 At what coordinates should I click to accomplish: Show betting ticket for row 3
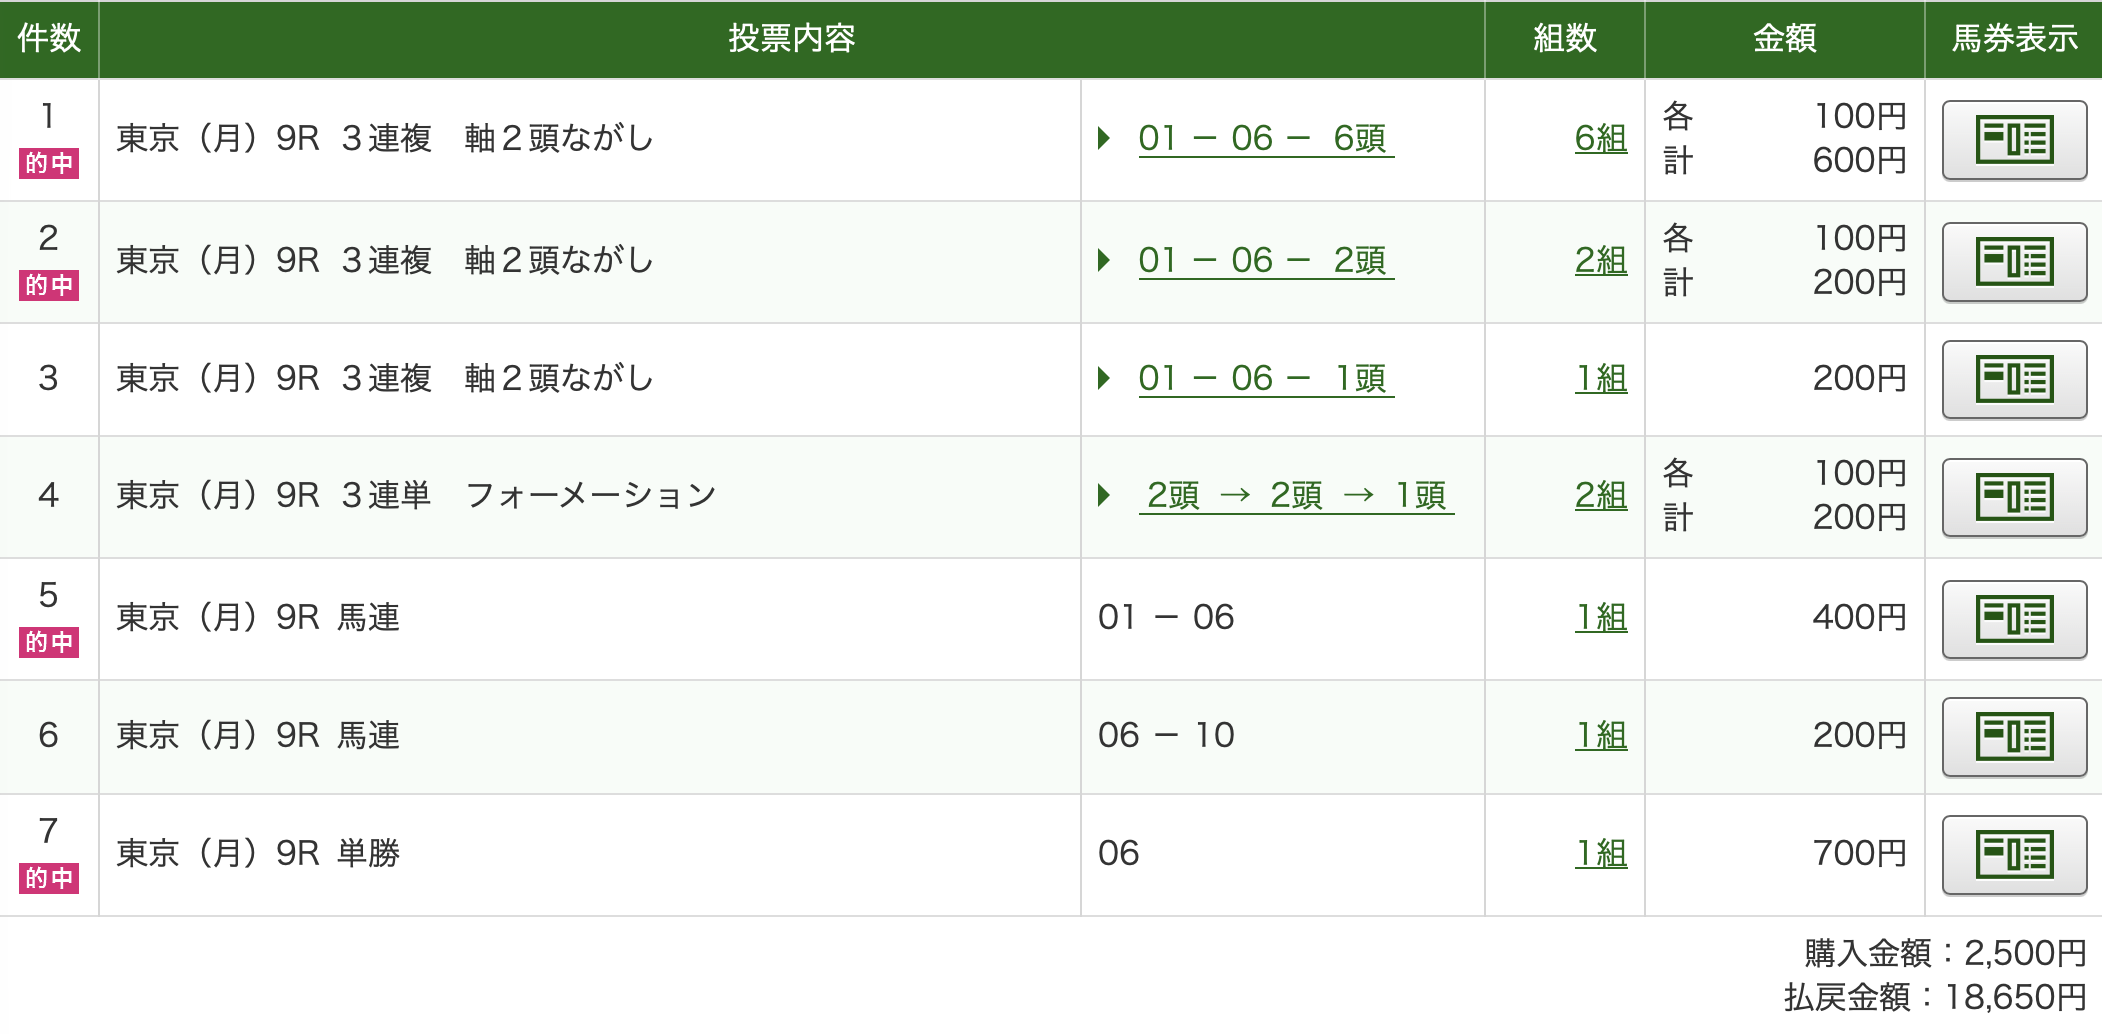coord(2013,379)
